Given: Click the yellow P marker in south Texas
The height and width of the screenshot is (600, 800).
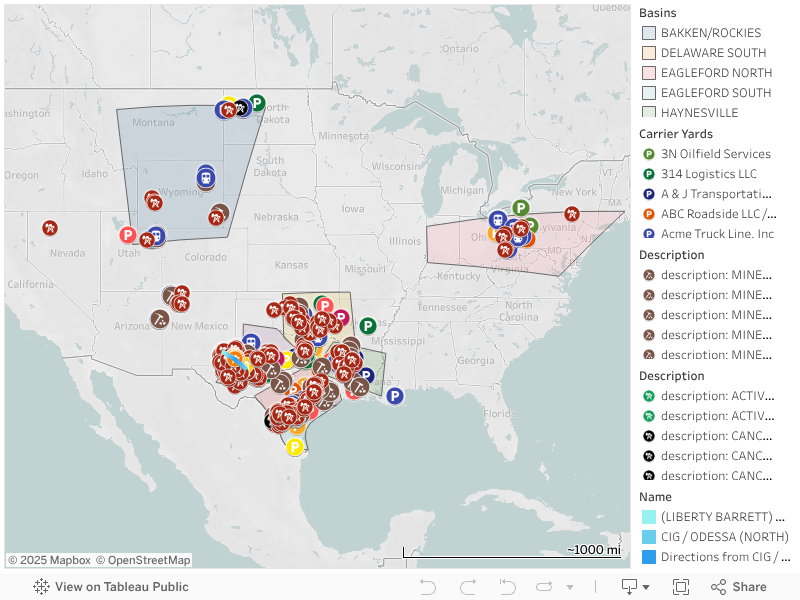Looking at the screenshot, I should click(295, 447).
